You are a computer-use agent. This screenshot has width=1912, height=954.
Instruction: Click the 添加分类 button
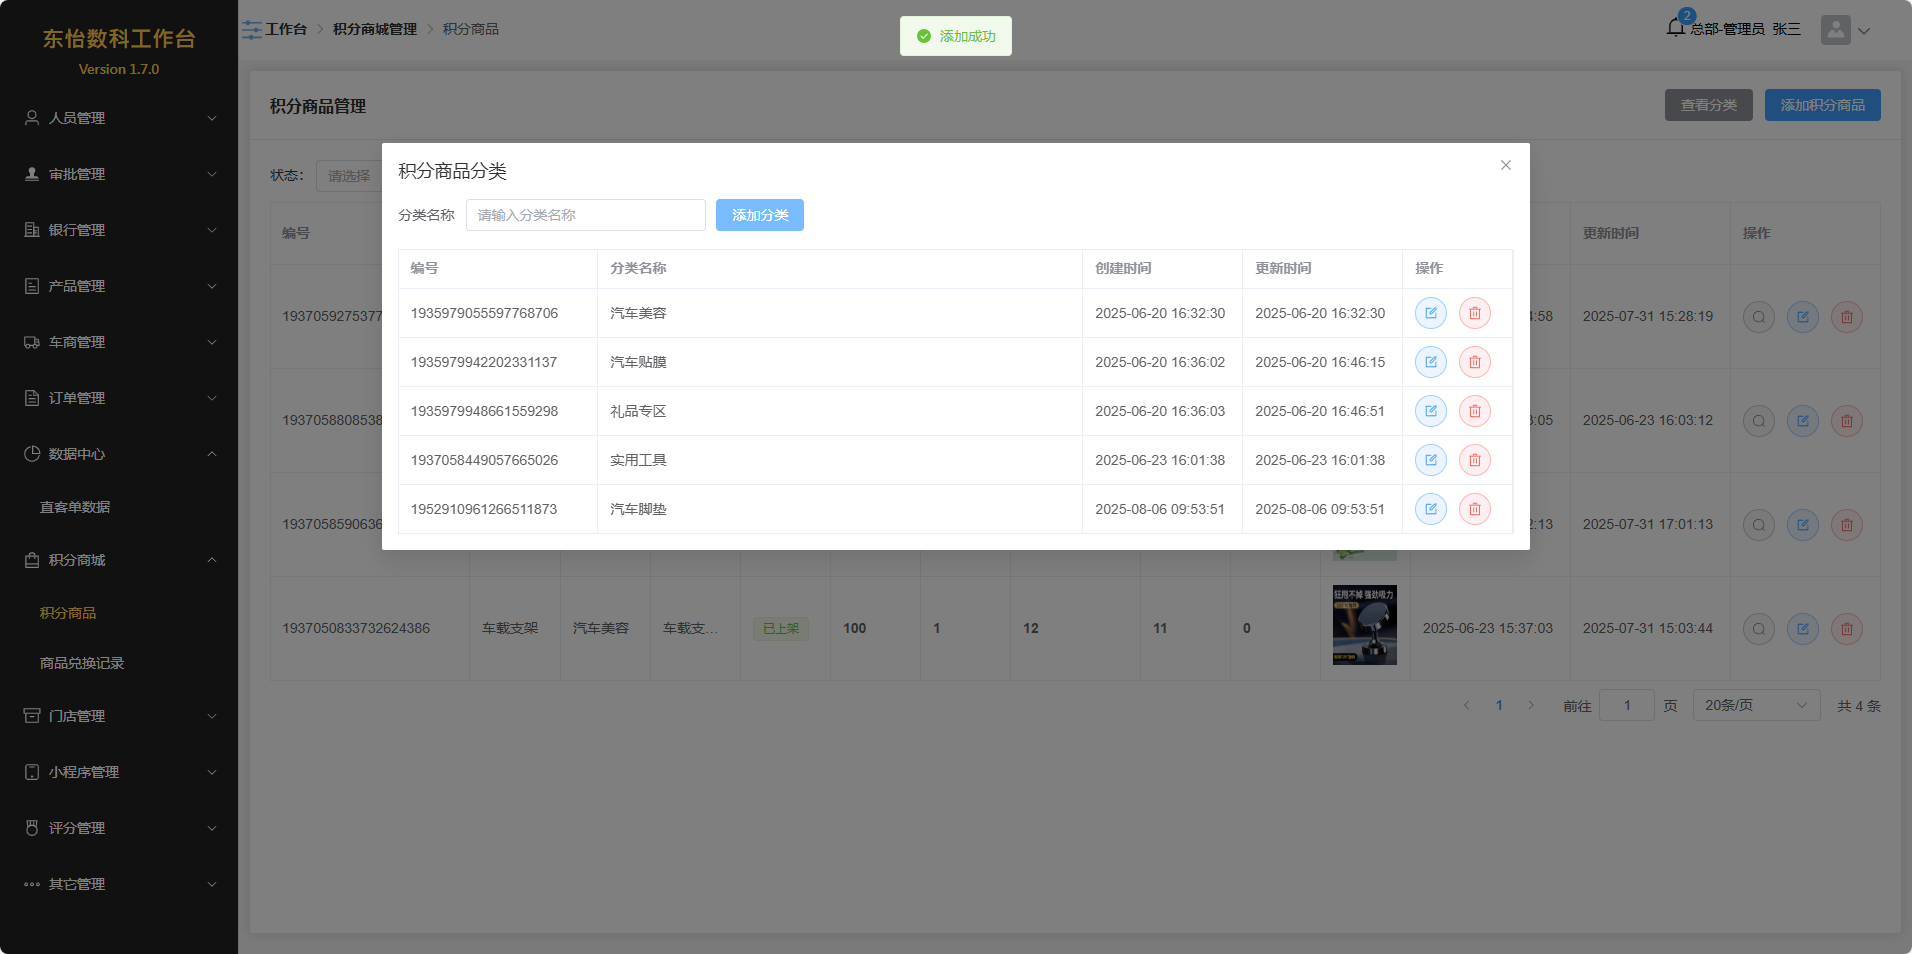tap(759, 215)
